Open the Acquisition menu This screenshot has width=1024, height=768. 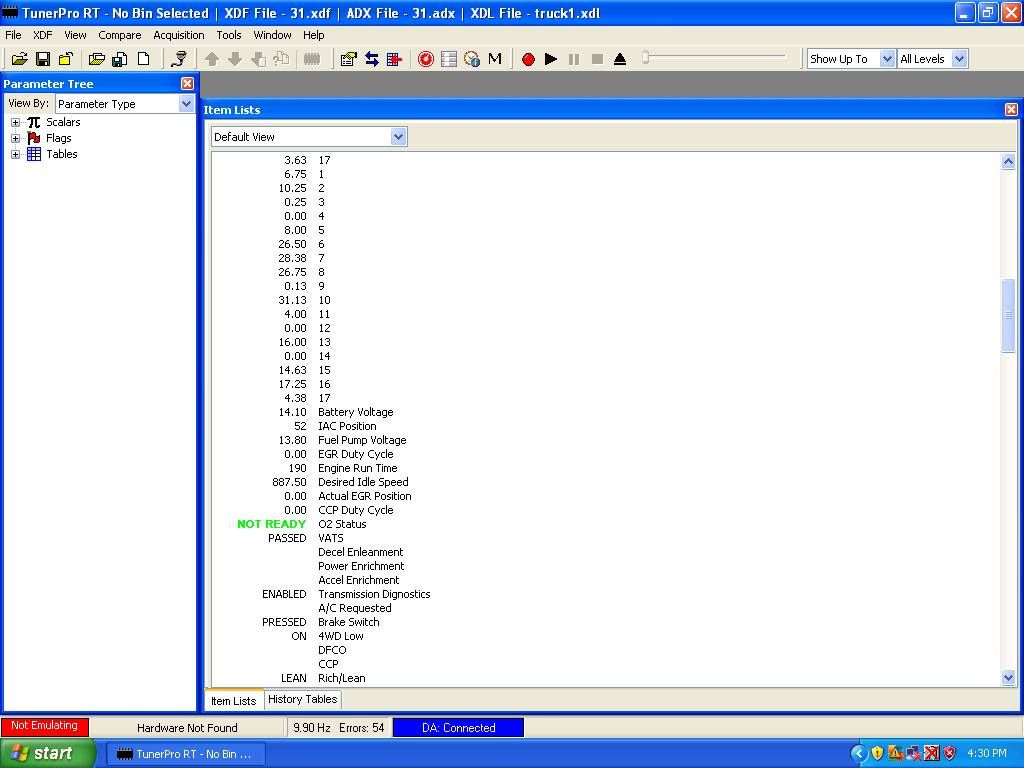click(178, 35)
